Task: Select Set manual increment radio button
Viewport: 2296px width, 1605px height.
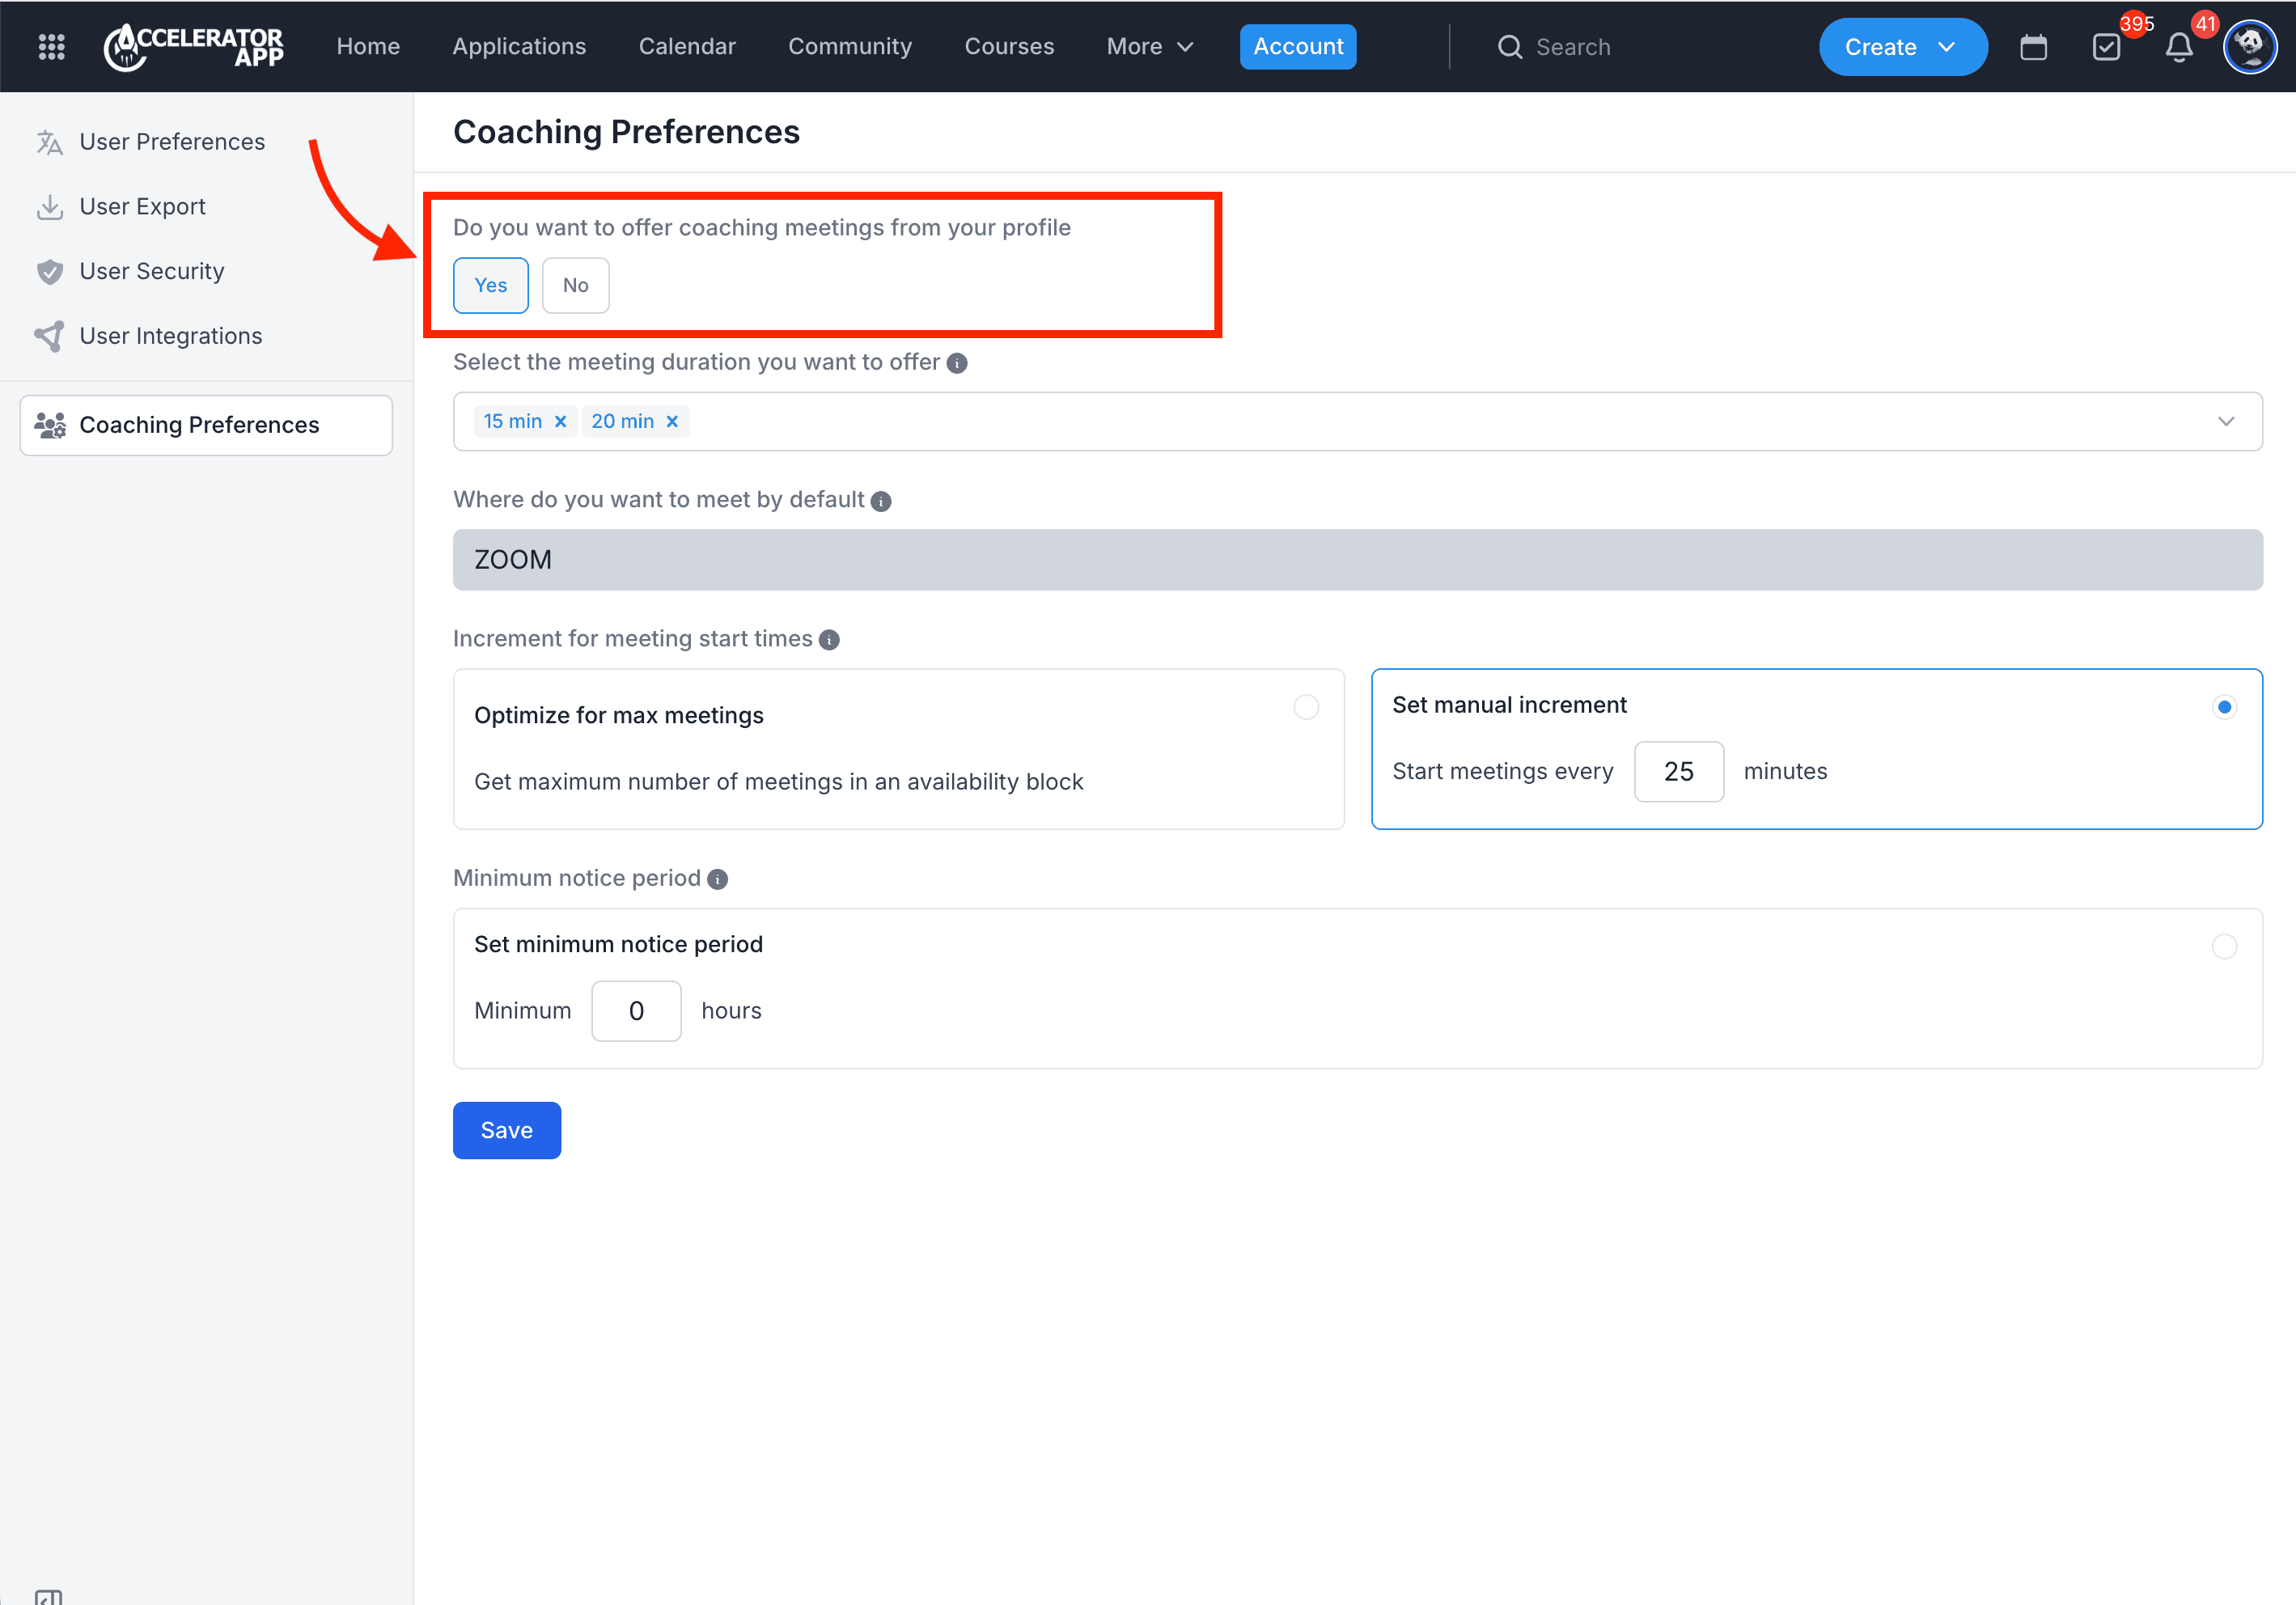Action: coord(2224,707)
